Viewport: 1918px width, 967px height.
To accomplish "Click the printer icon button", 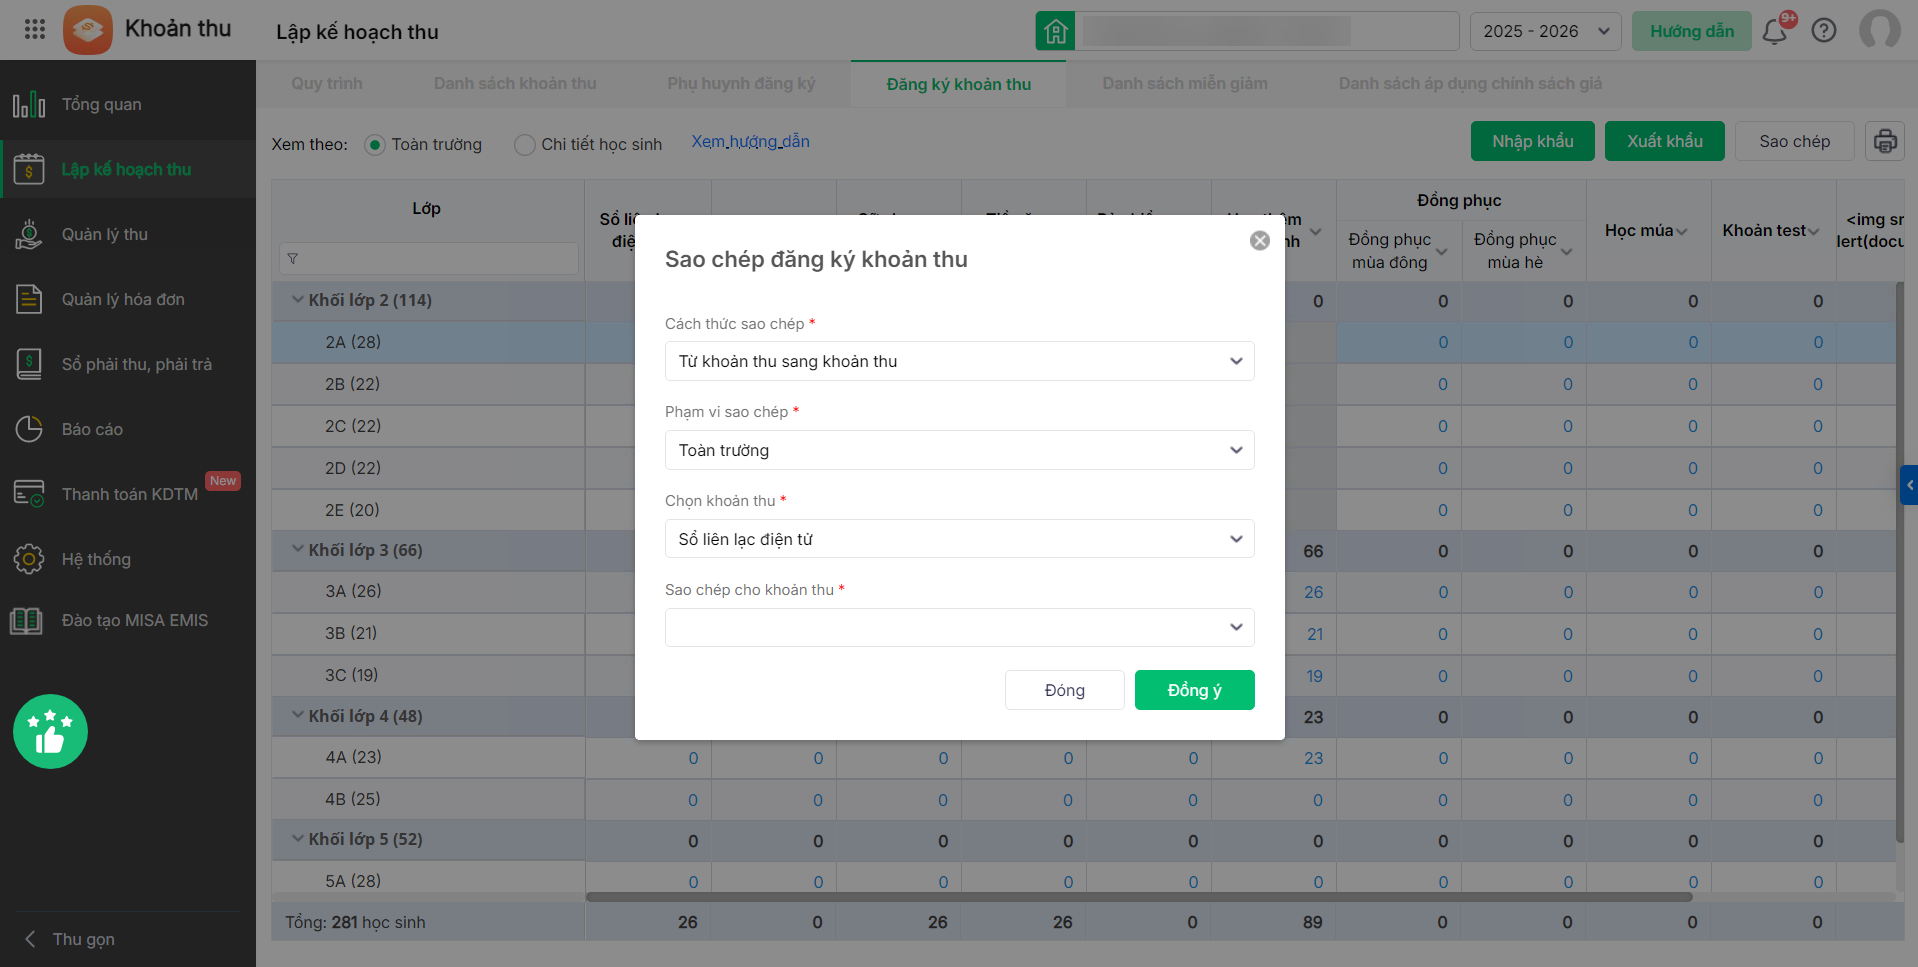I will coord(1885,141).
